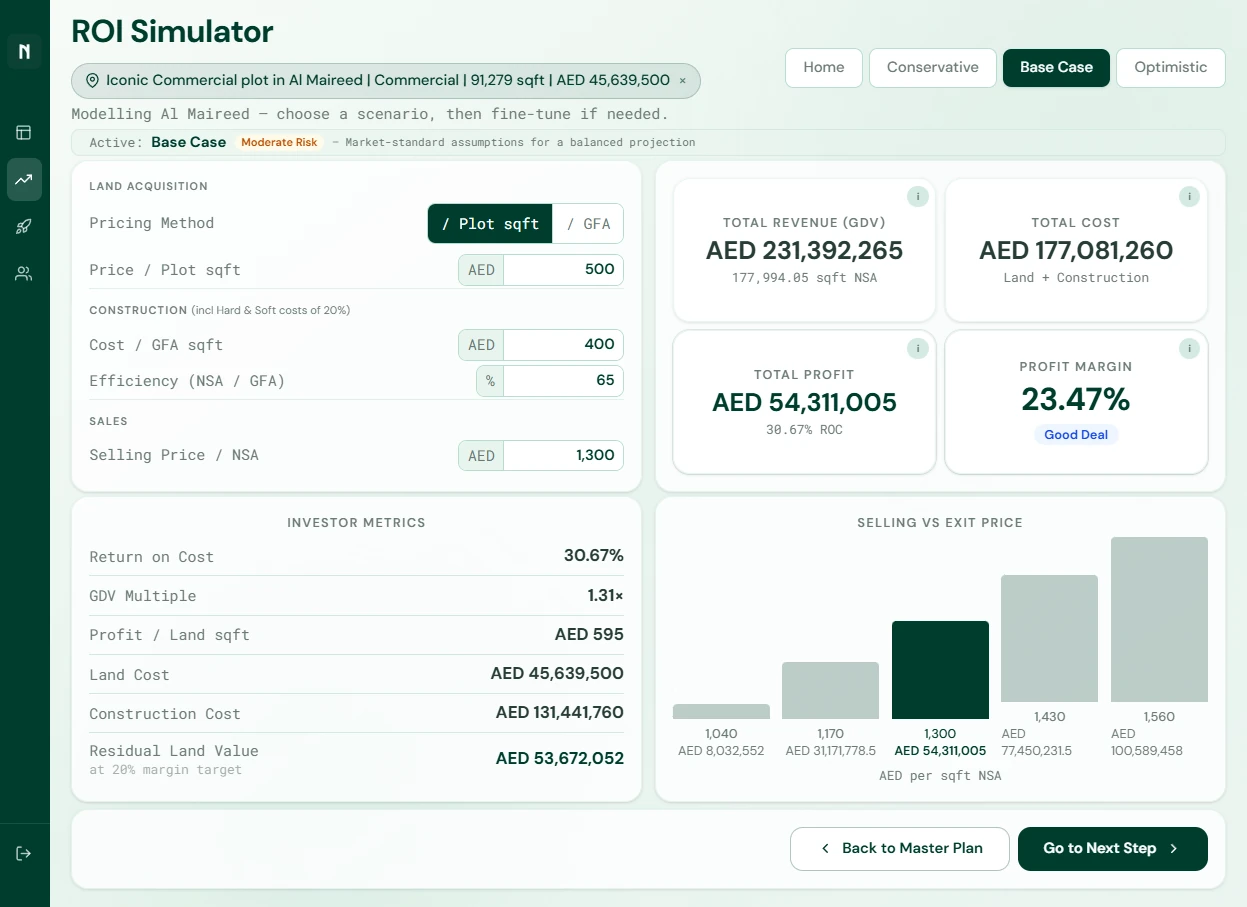Click the 177,994.05 sqft NSA text
This screenshot has width=1247, height=907.
[804, 278]
